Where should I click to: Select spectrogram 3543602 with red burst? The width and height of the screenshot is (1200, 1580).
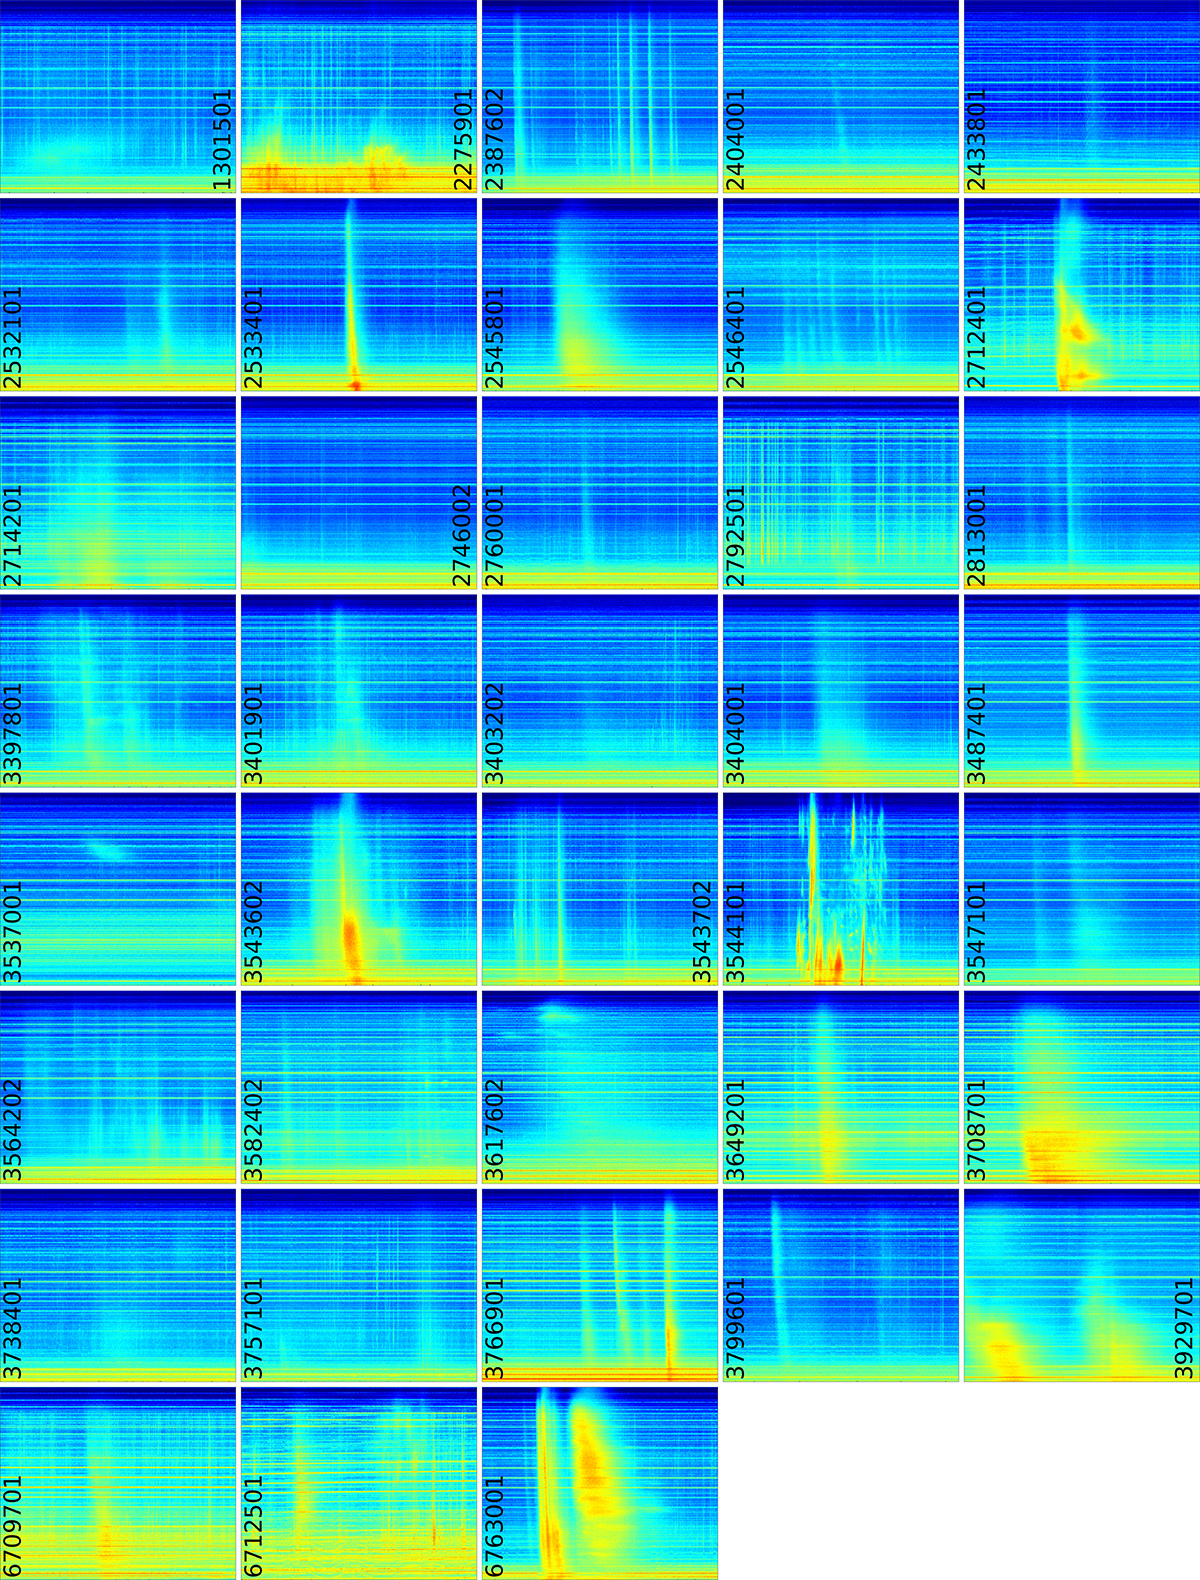[359, 888]
